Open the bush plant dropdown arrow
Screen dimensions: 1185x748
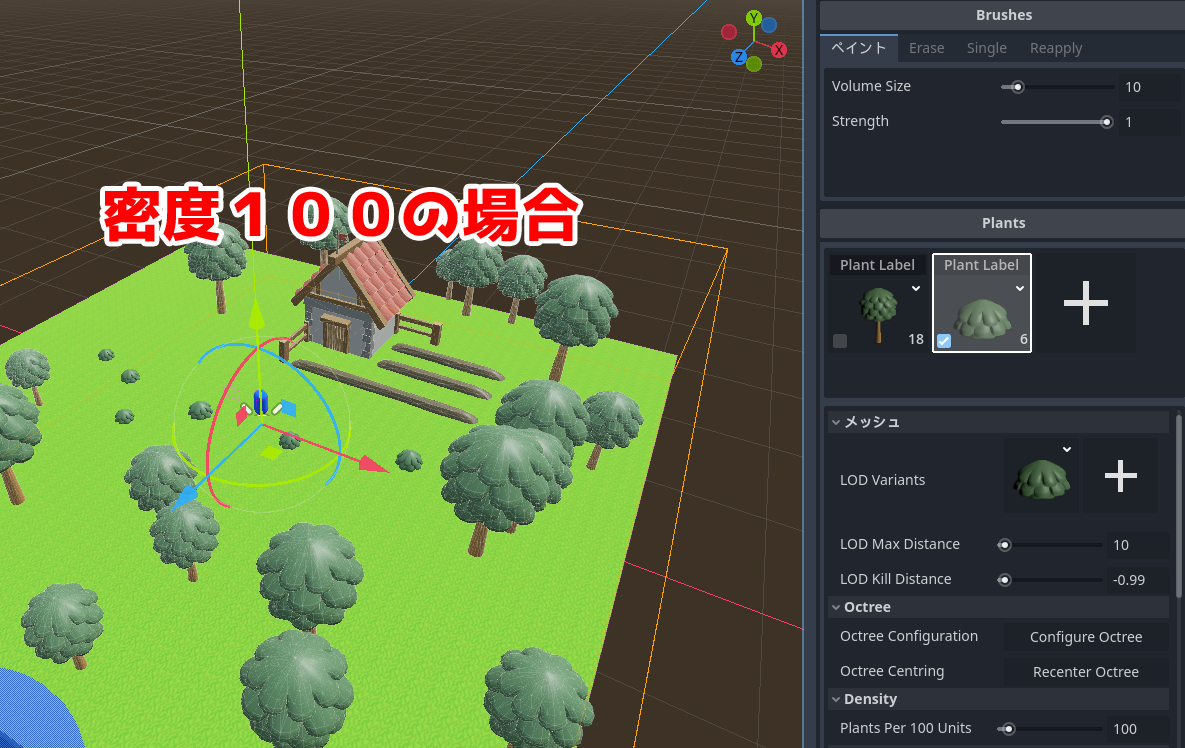[x=1019, y=289]
